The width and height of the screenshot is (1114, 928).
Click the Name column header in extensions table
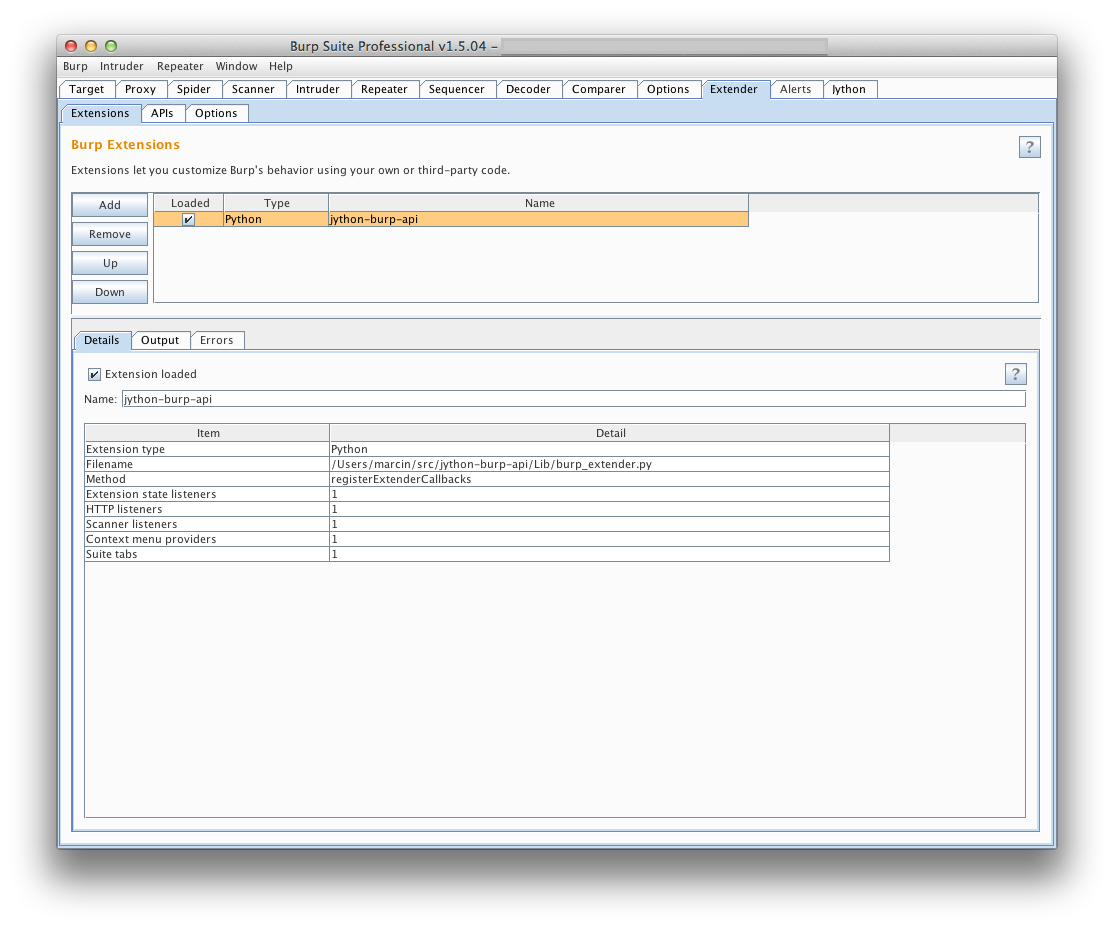539,203
